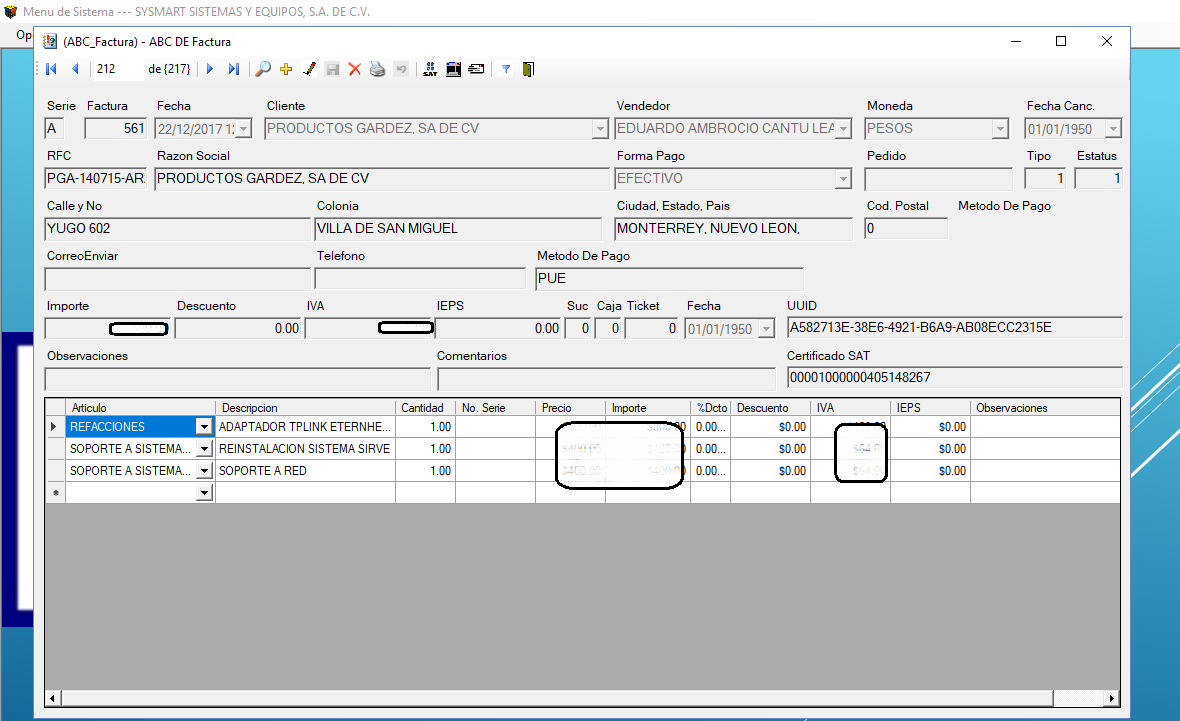Click the Certificado SAT field

(954, 378)
